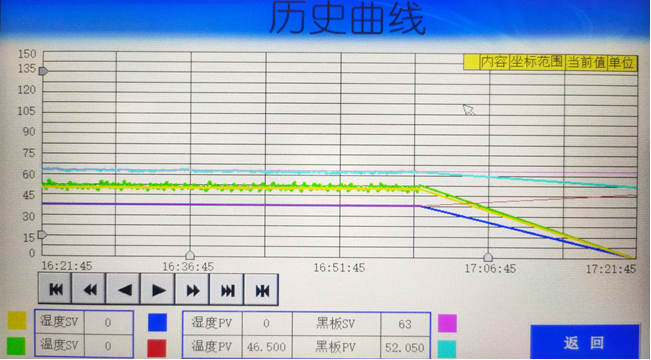Image resolution: width=651 pixels, height=360 pixels.
Task: Jump to last record playback button
Action: coord(227,289)
